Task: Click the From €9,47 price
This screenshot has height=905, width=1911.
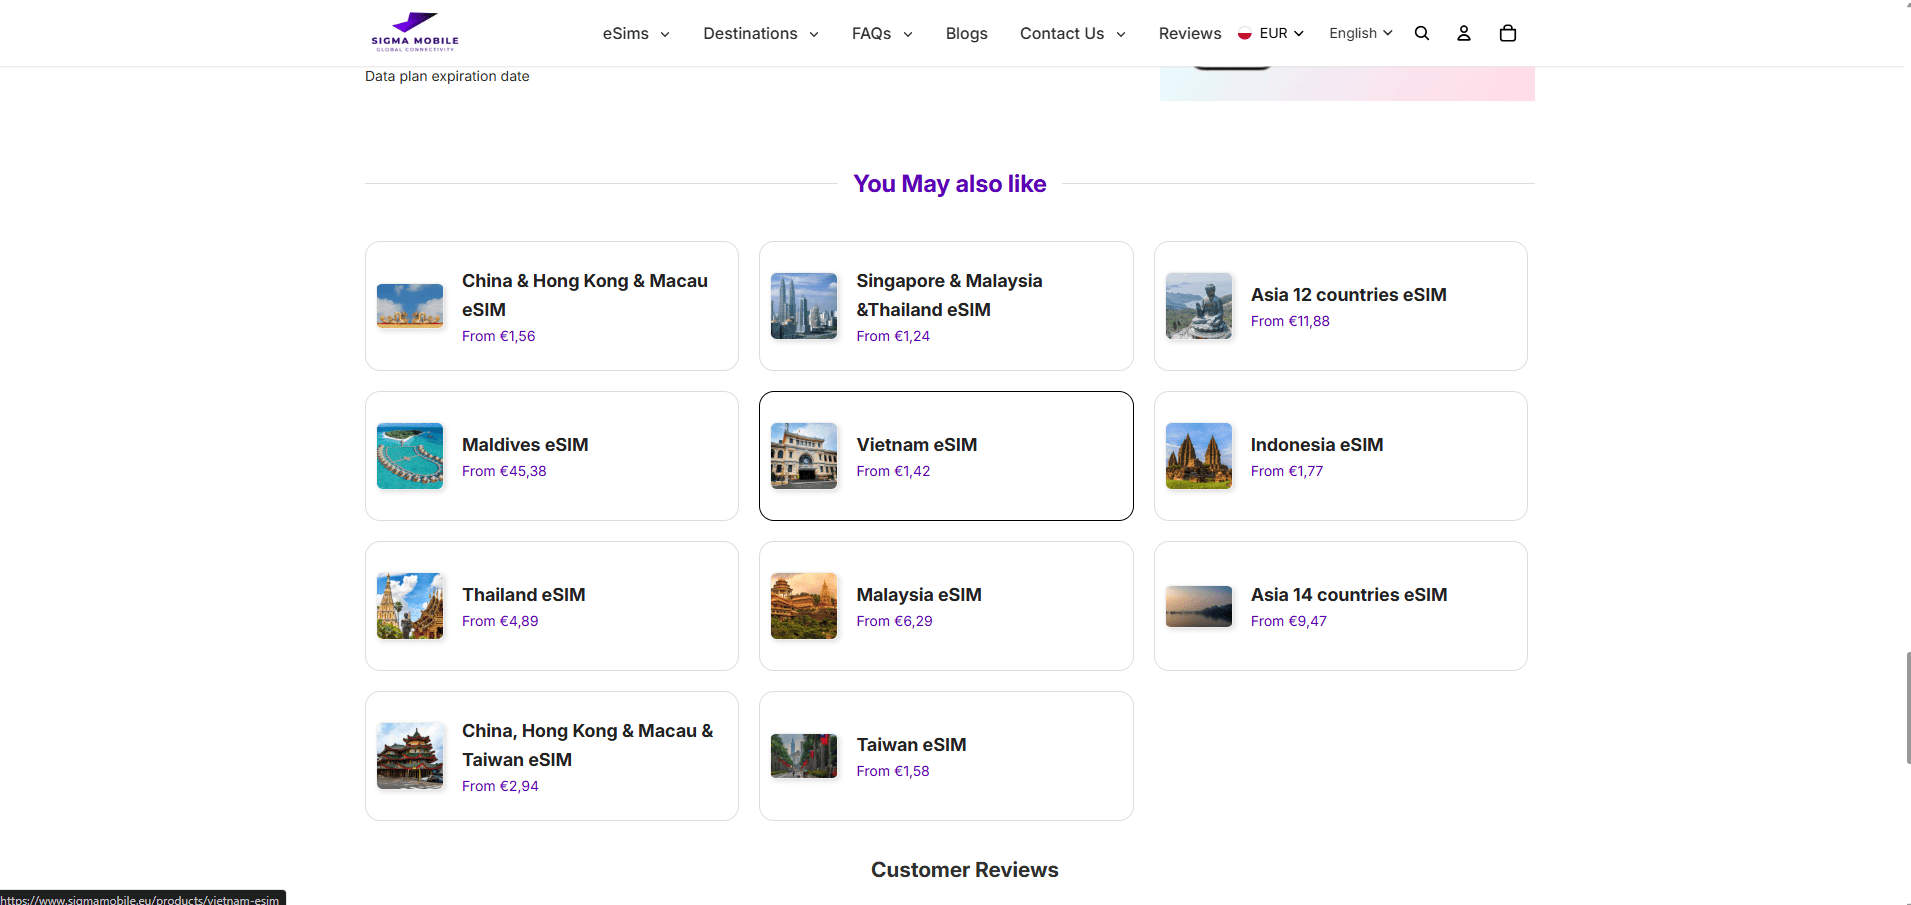Action: (x=1289, y=621)
